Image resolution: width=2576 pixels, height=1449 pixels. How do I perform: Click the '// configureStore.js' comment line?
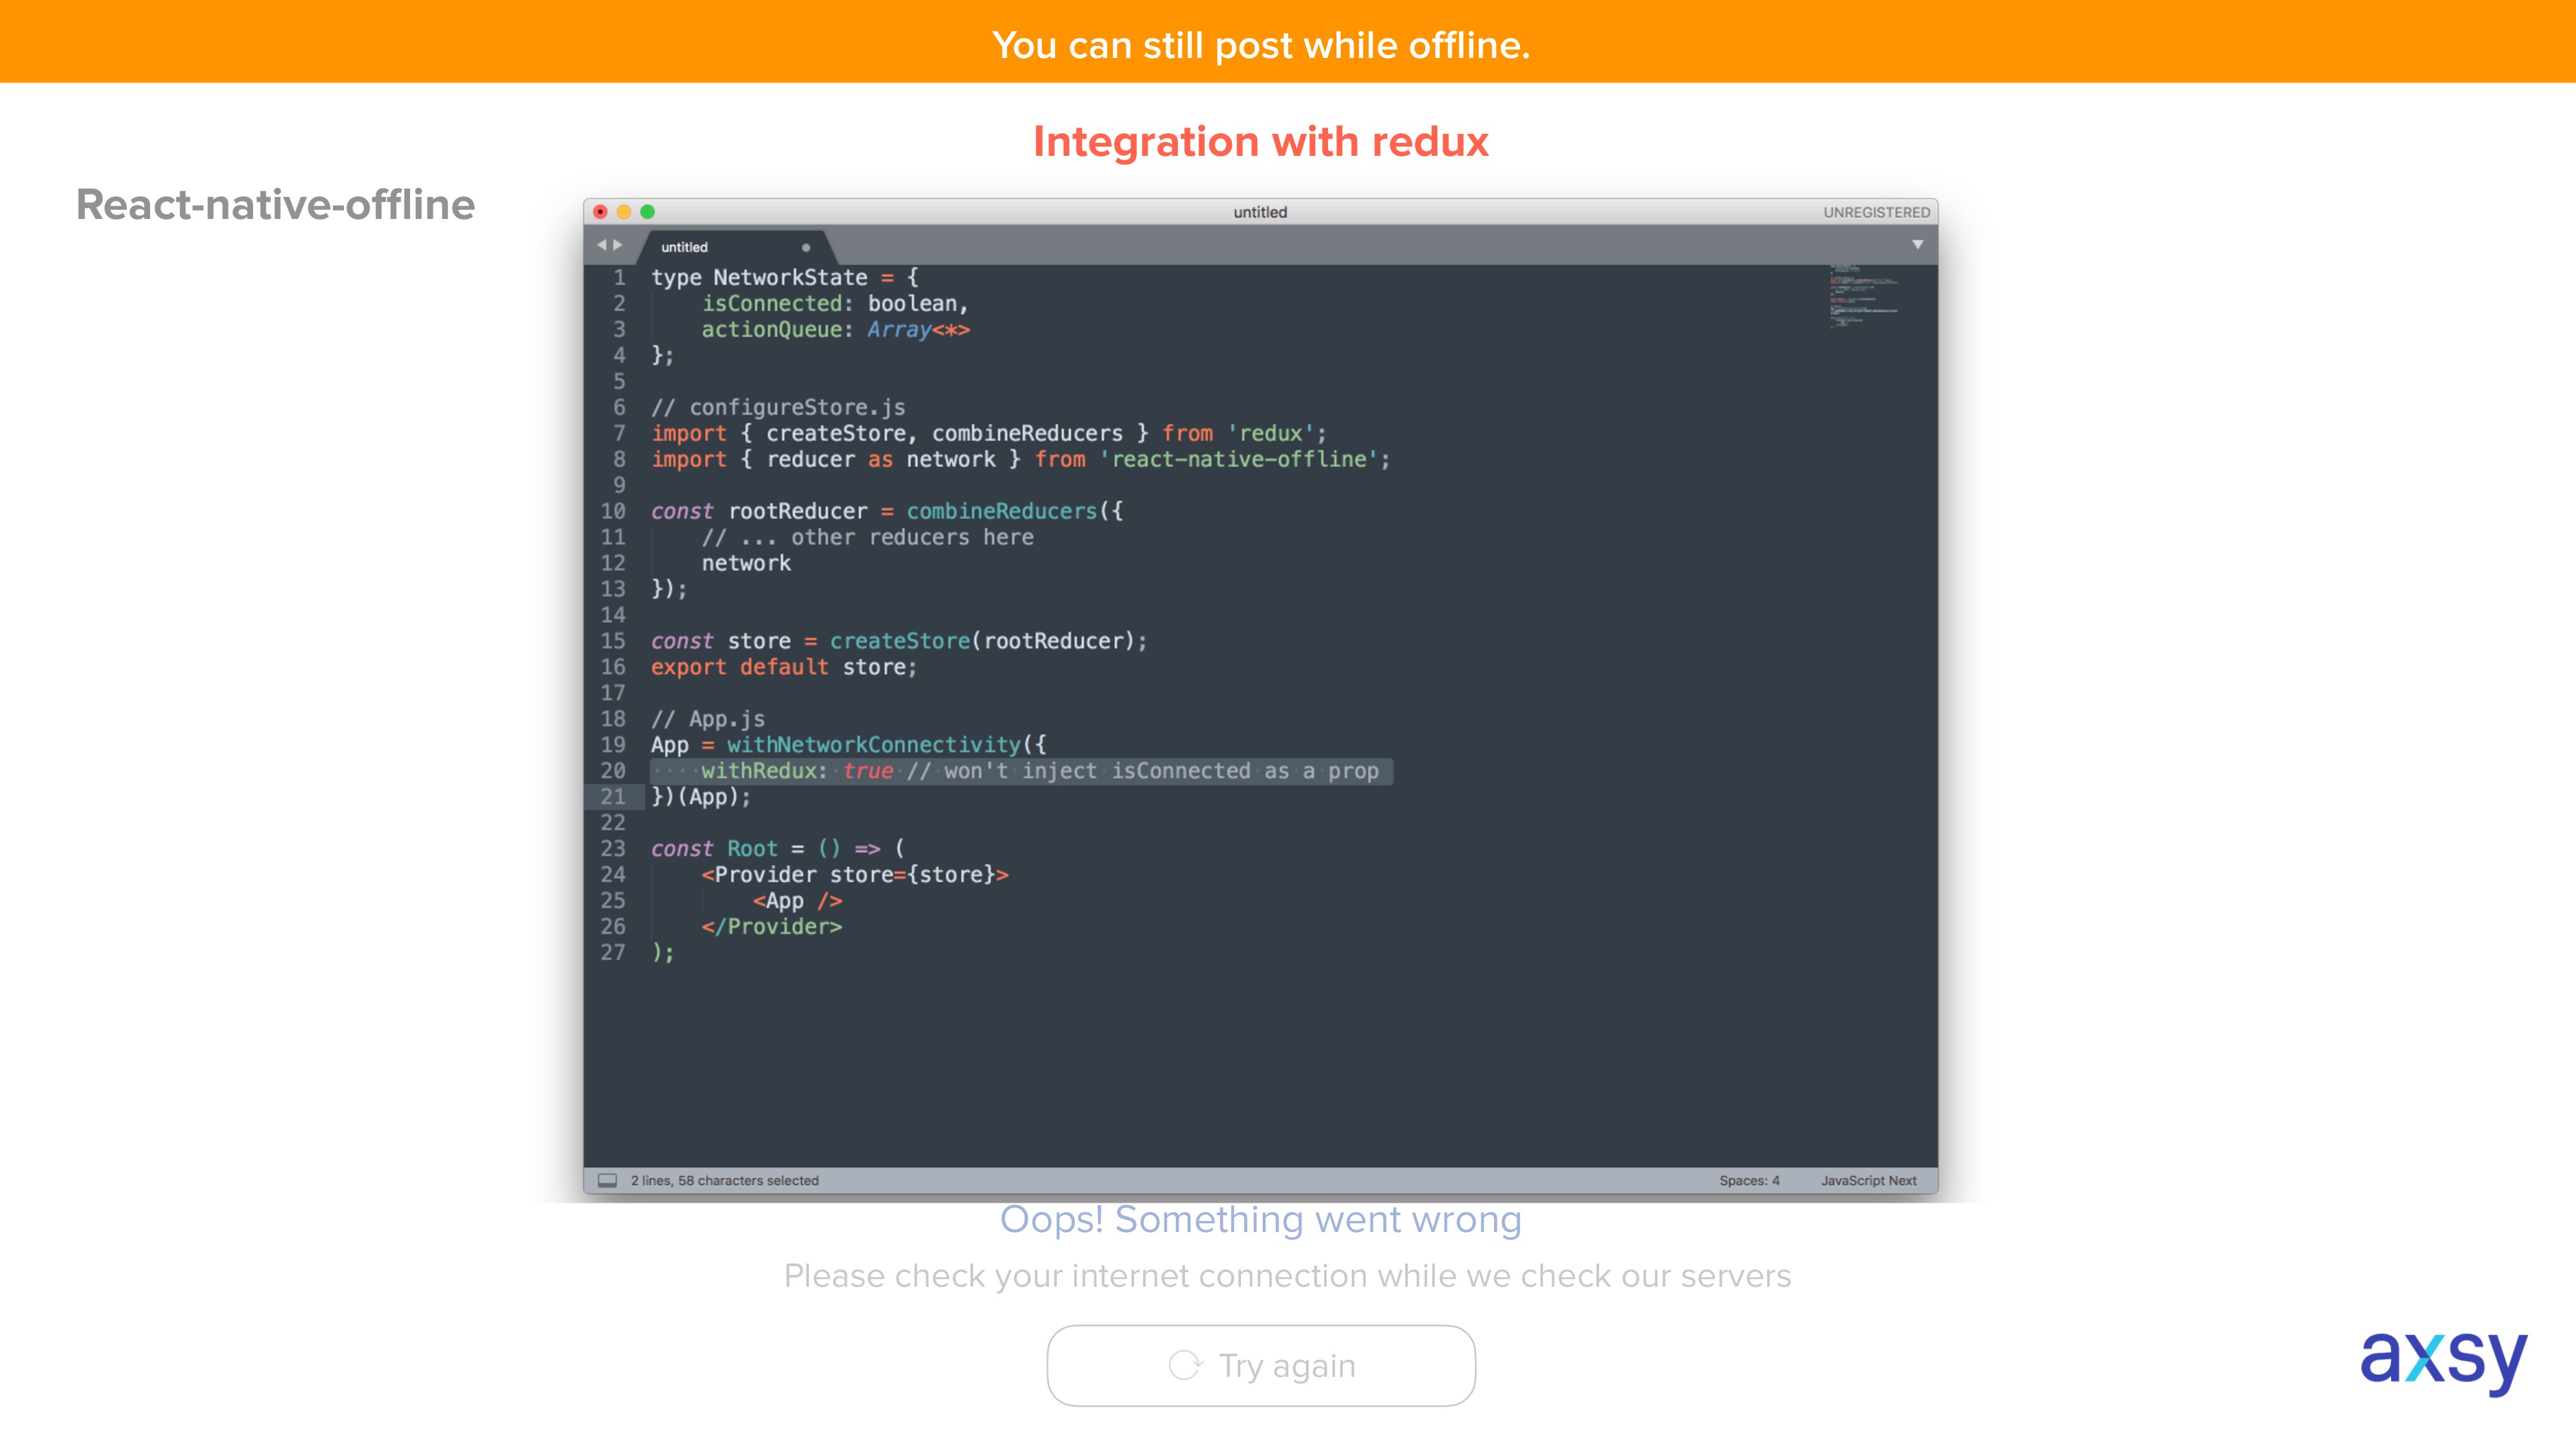point(778,408)
